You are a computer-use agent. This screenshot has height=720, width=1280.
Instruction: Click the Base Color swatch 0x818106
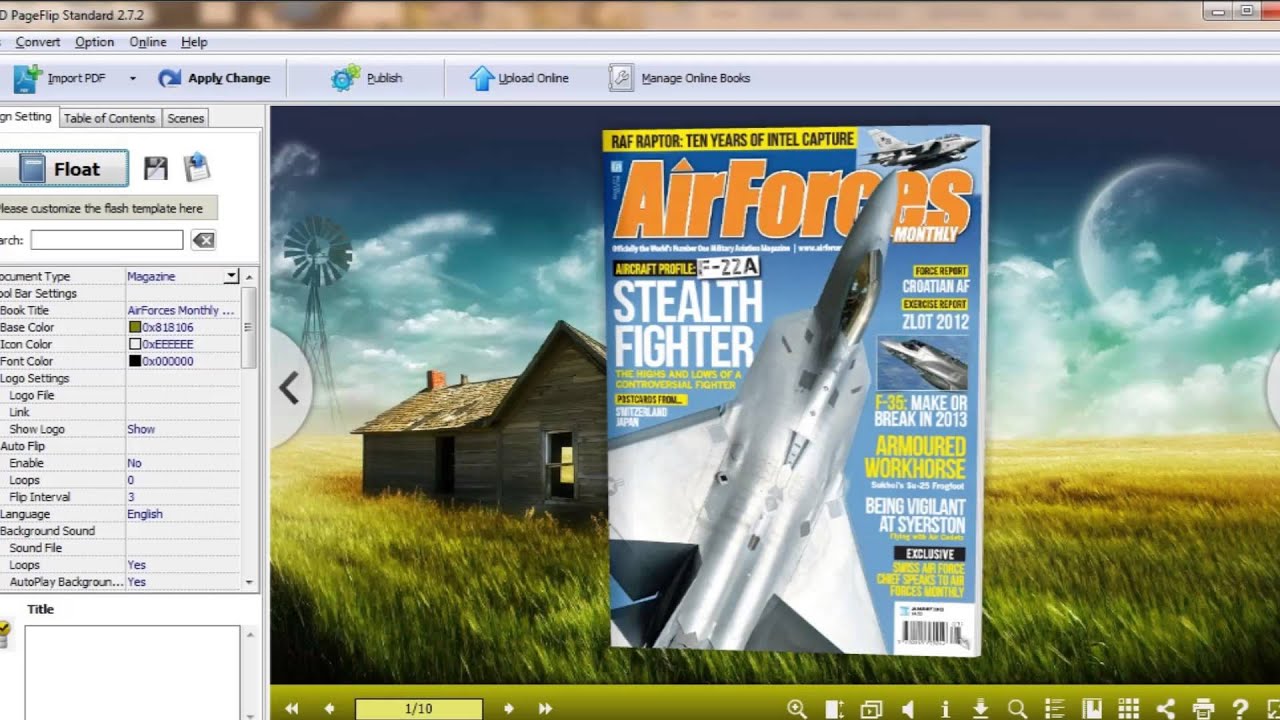point(135,327)
